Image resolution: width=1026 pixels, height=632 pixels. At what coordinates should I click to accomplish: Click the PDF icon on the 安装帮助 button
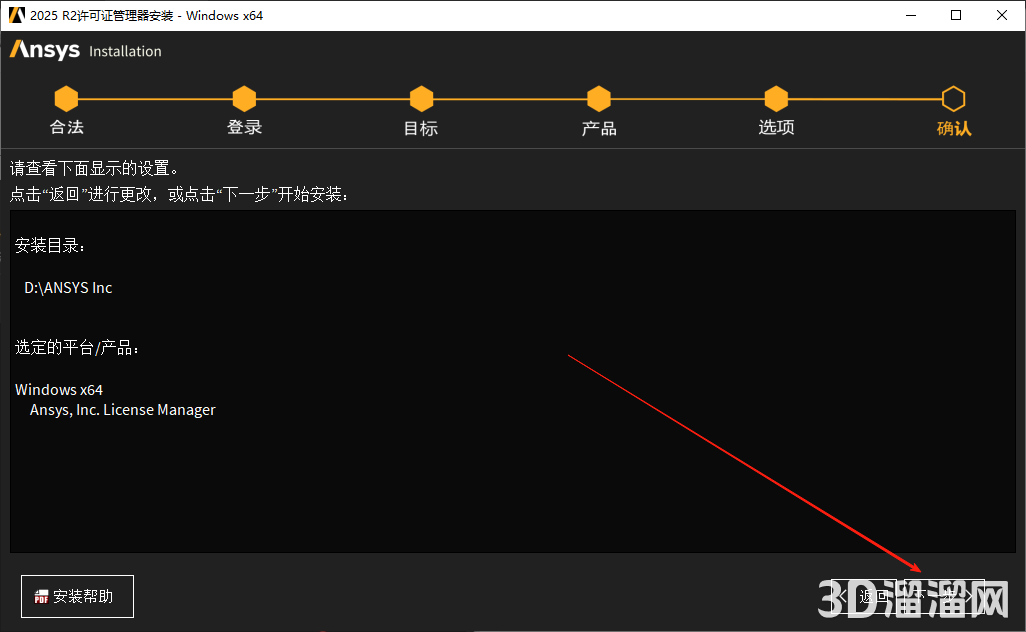click(40, 596)
